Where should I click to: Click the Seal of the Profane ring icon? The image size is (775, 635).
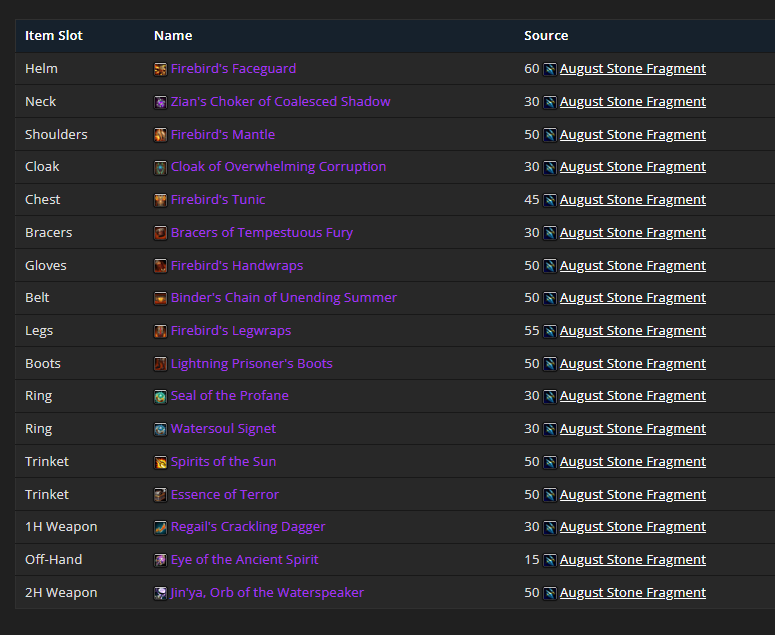coord(160,396)
